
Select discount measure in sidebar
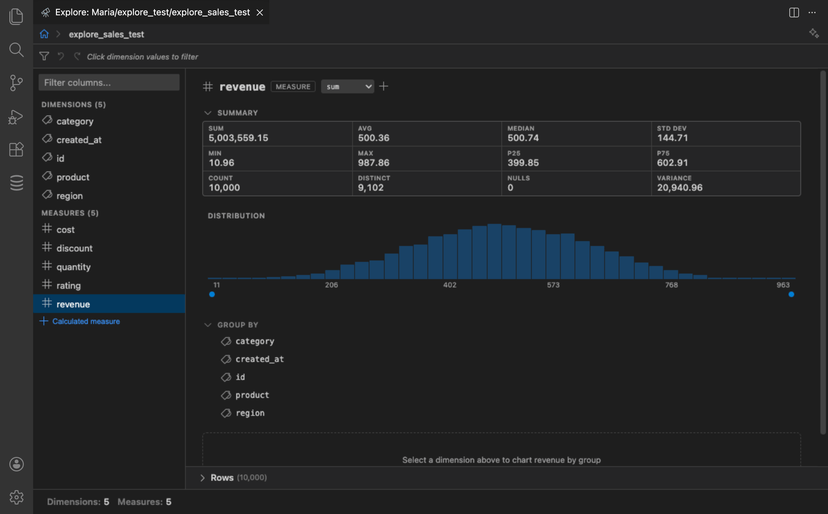coord(109,248)
